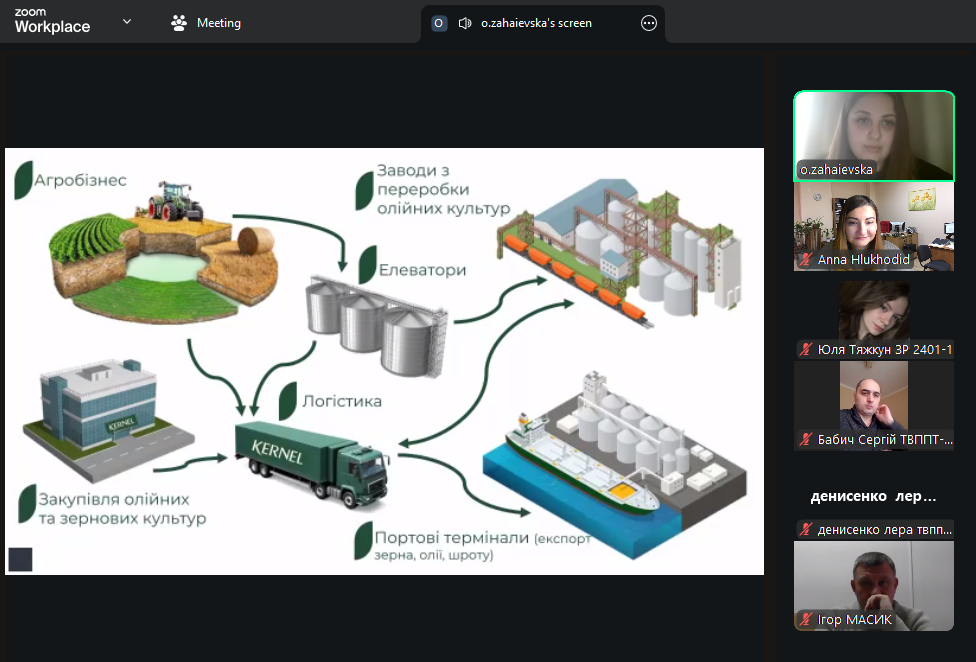Click muted mic icon on Бабич Сергій's tile
Screen dimensions: 976x662
(x=805, y=440)
